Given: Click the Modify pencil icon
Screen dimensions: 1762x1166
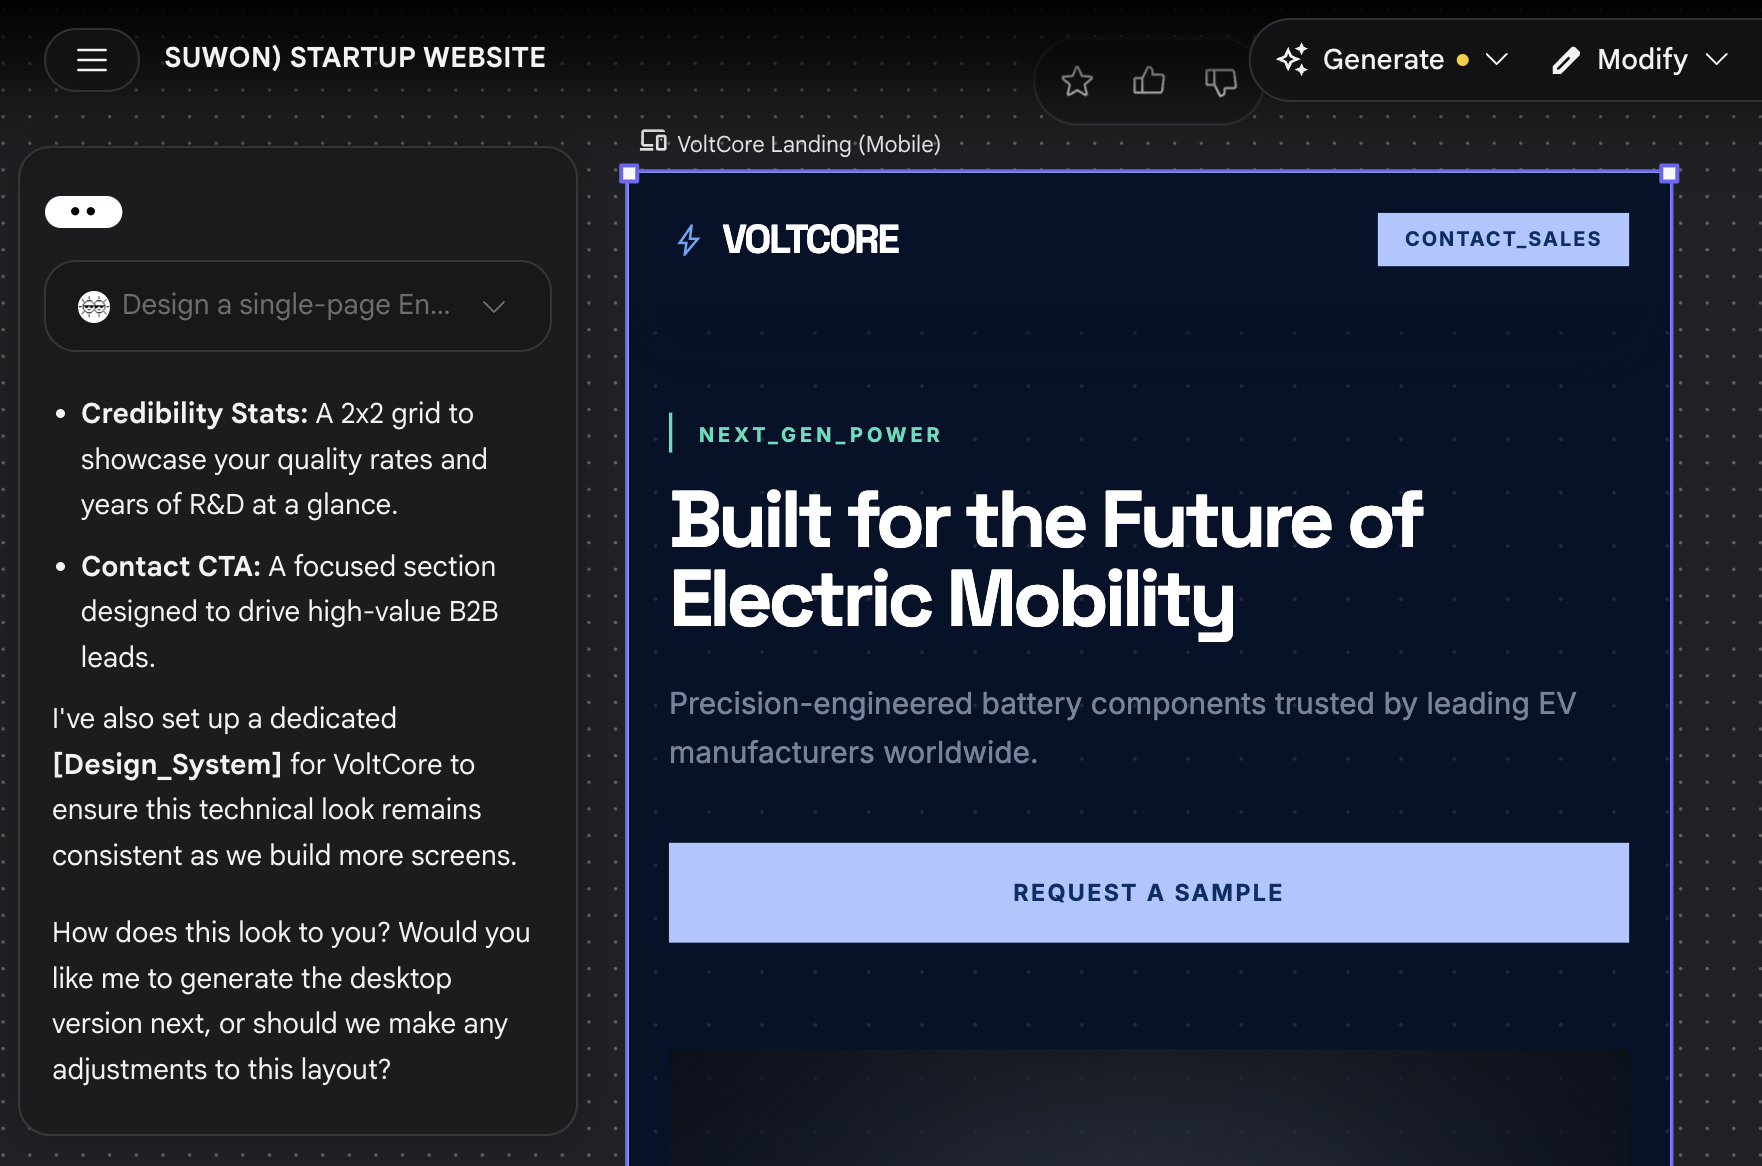Looking at the screenshot, I should (1566, 61).
